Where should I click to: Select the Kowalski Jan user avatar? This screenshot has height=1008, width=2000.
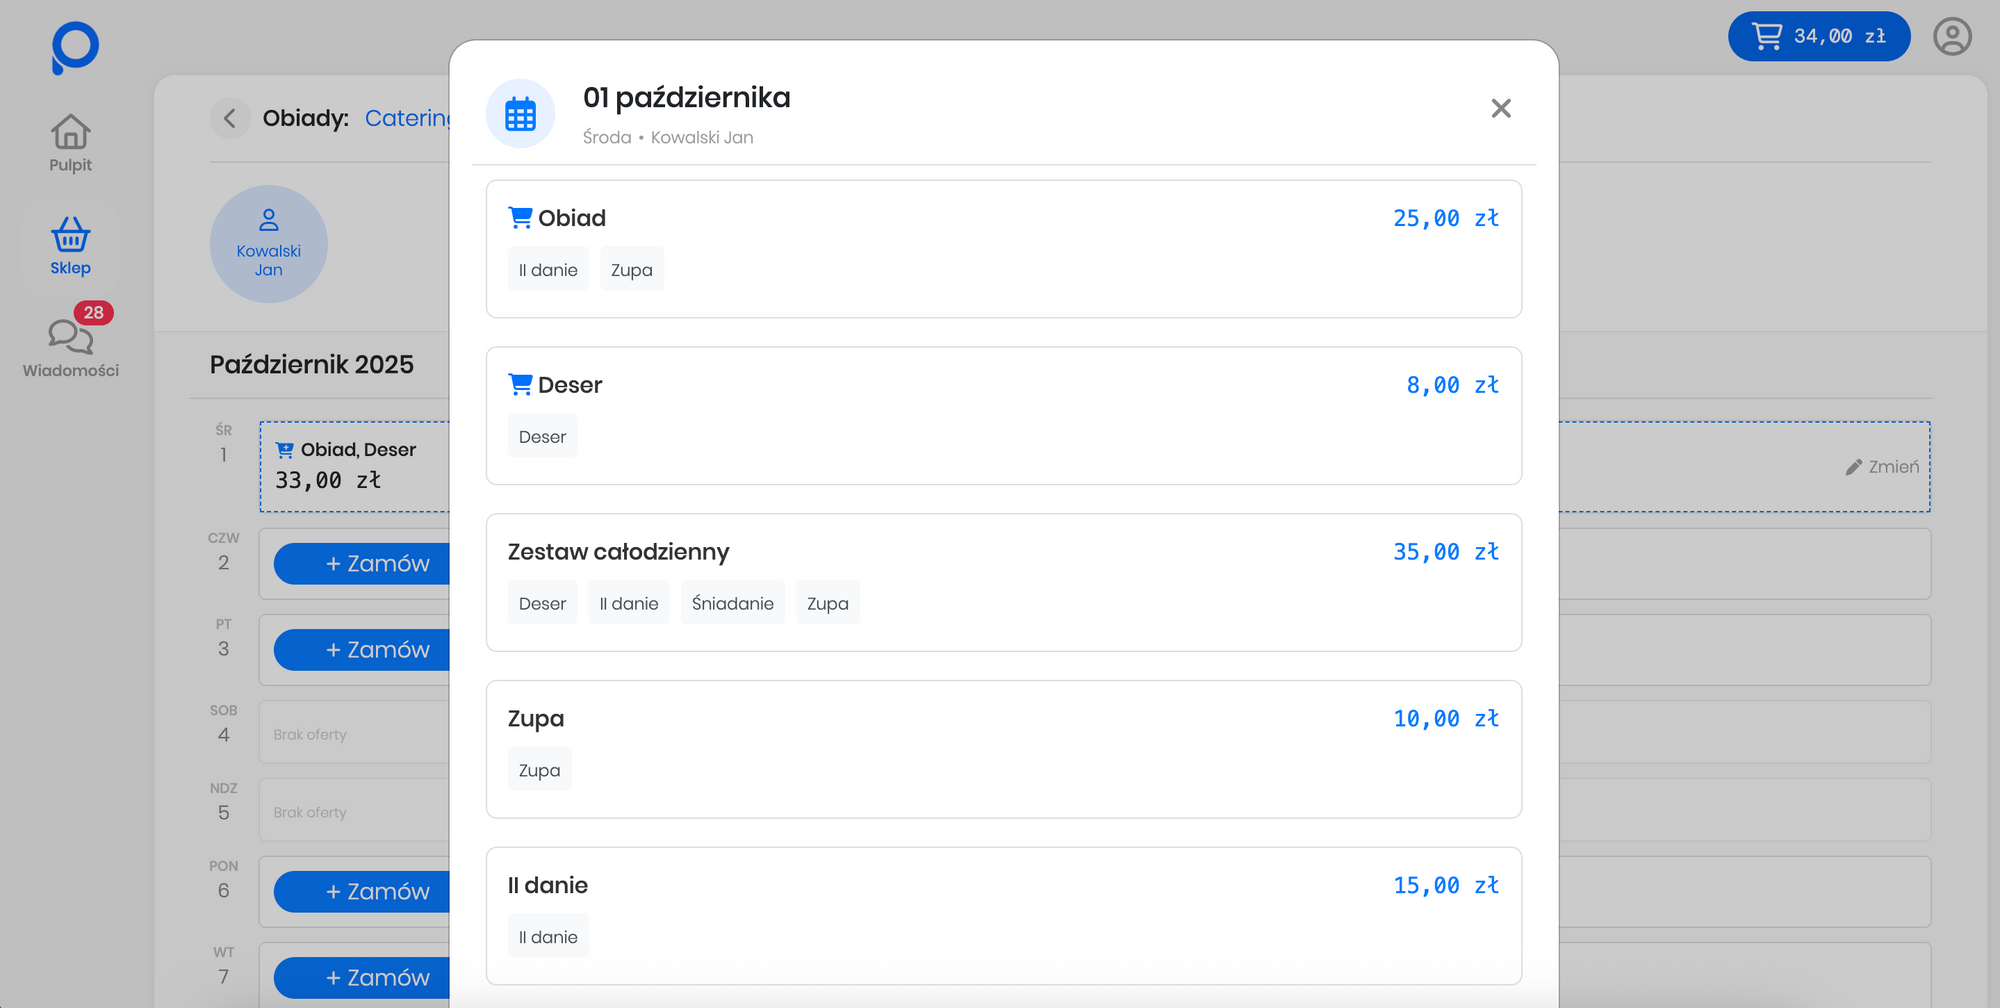click(x=268, y=244)
